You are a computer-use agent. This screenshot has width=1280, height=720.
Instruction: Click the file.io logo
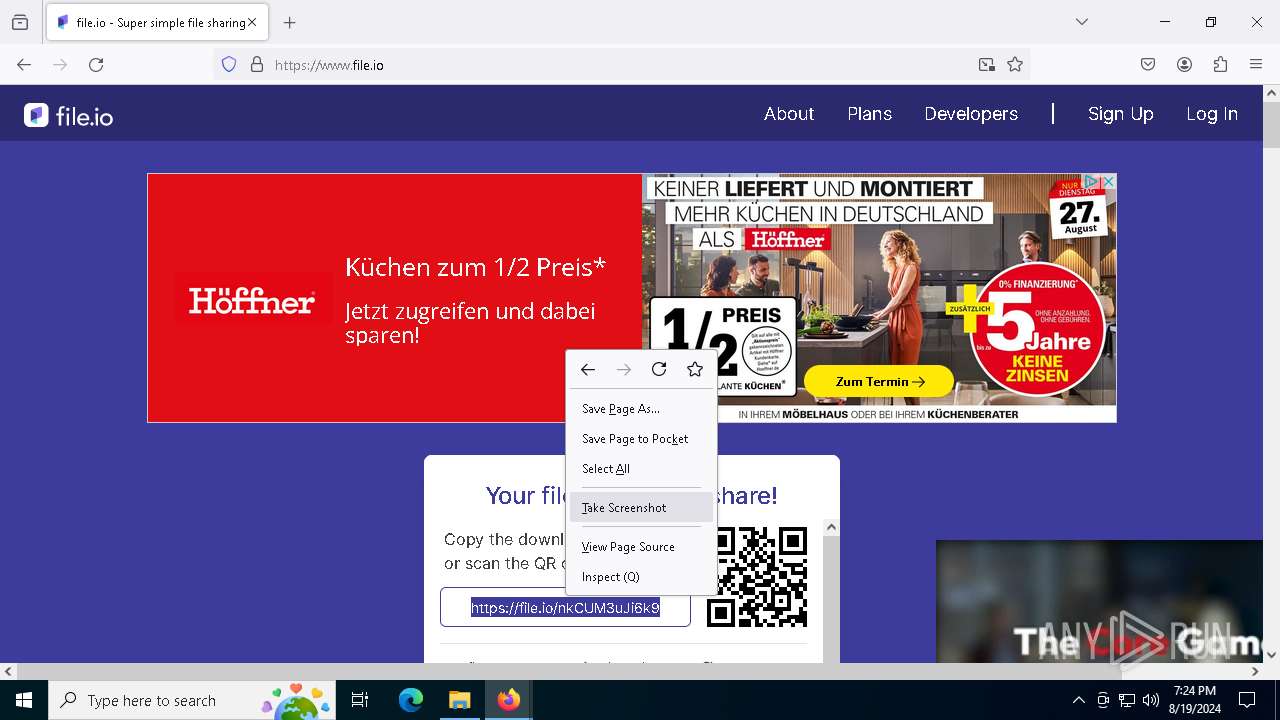(x=68, y=116)
